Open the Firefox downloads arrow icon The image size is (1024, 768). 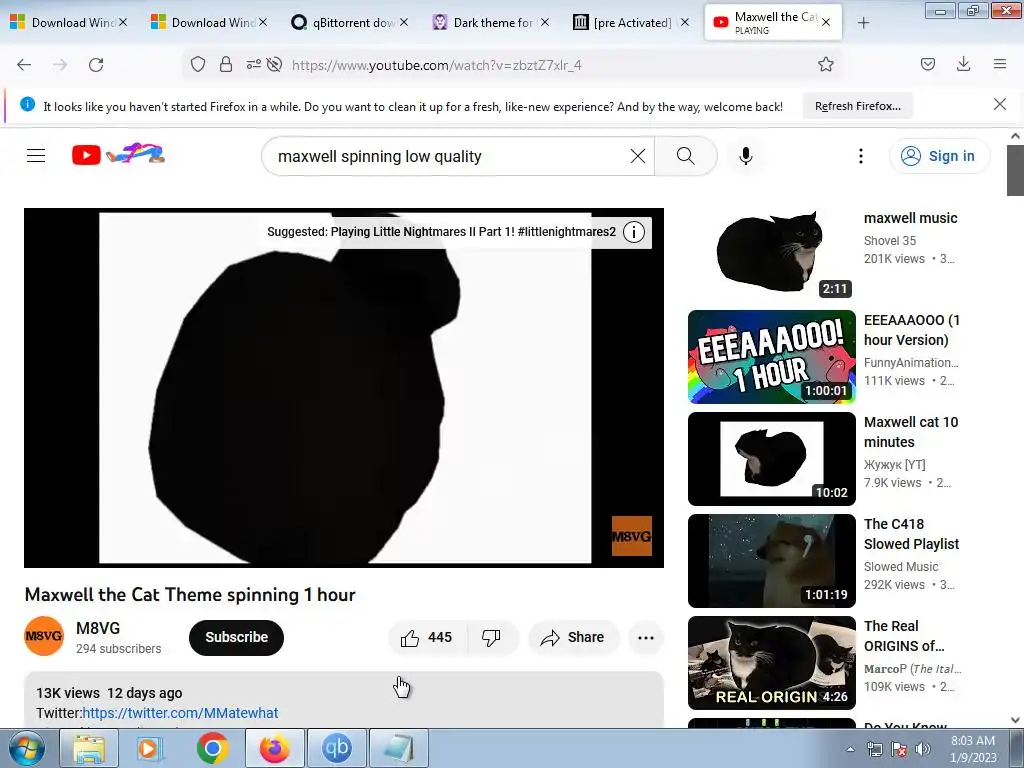pyautogui.click(x=963, y=64)
